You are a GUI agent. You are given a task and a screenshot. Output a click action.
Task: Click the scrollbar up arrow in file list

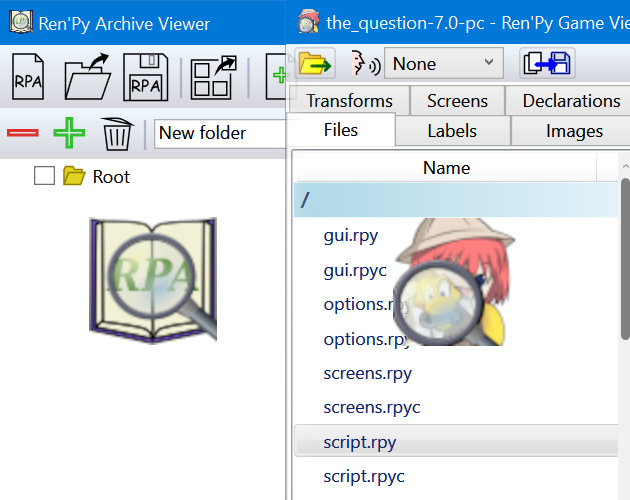625,166
